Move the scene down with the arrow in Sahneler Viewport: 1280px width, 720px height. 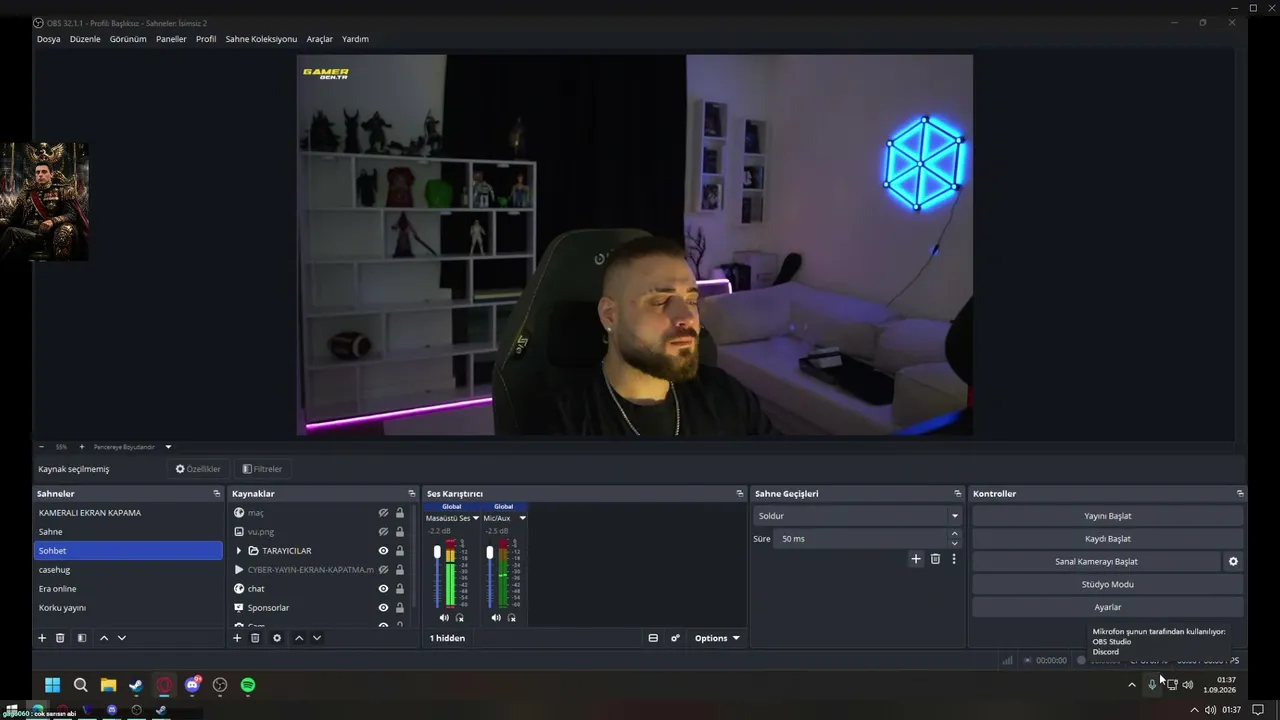coord(122,638)
